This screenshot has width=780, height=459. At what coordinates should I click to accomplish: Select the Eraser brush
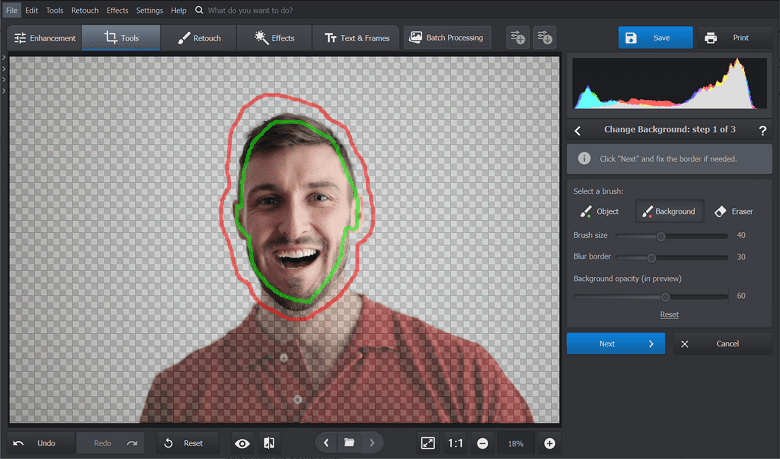pyautogui.click(x=735, y=211)
